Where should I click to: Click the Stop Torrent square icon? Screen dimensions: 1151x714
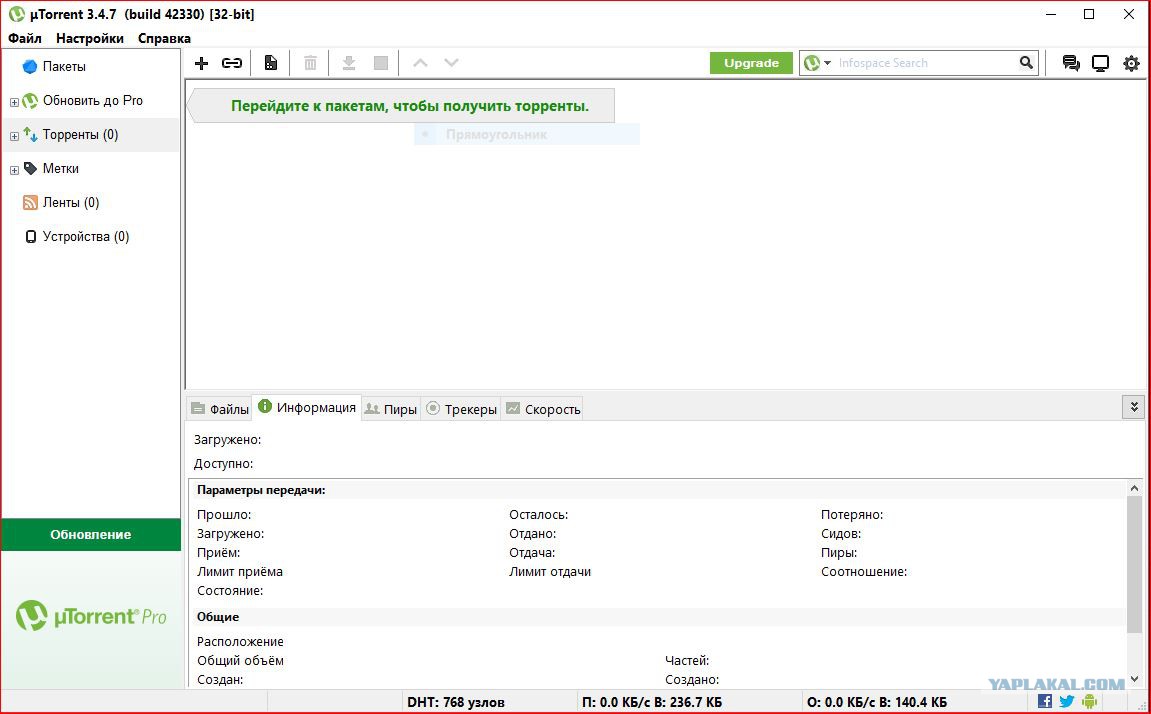pyautogui.click(x=381, y=63)
